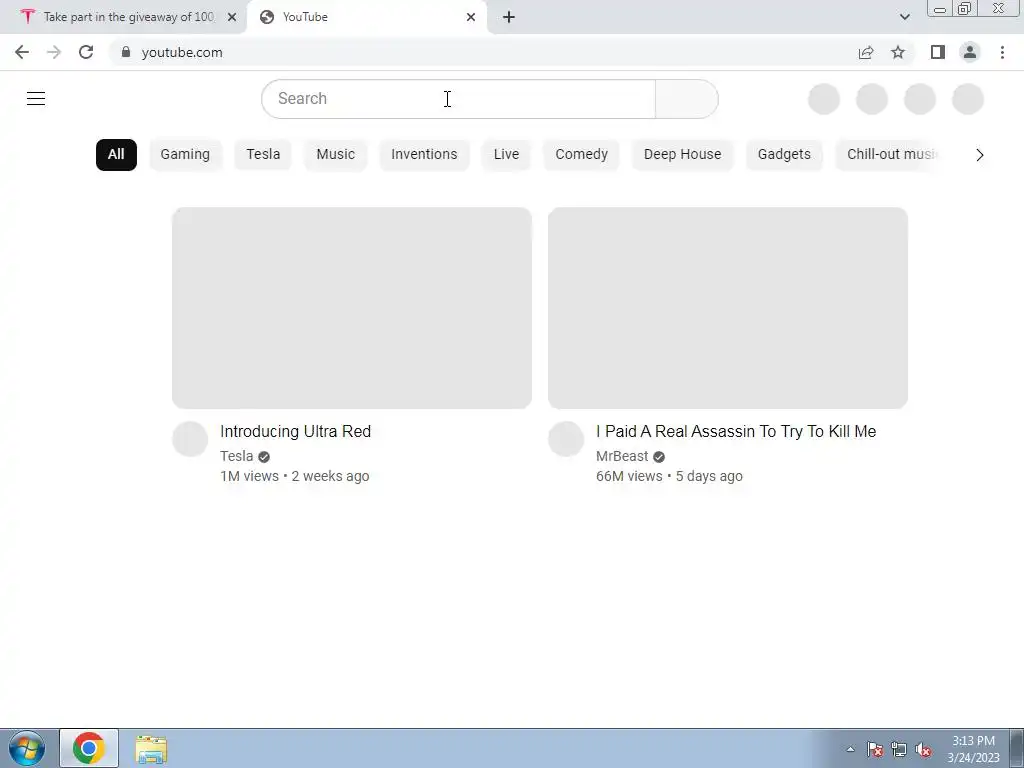
Task: Click 66M views • 5 days ago text
Action: tap(669, 476)
